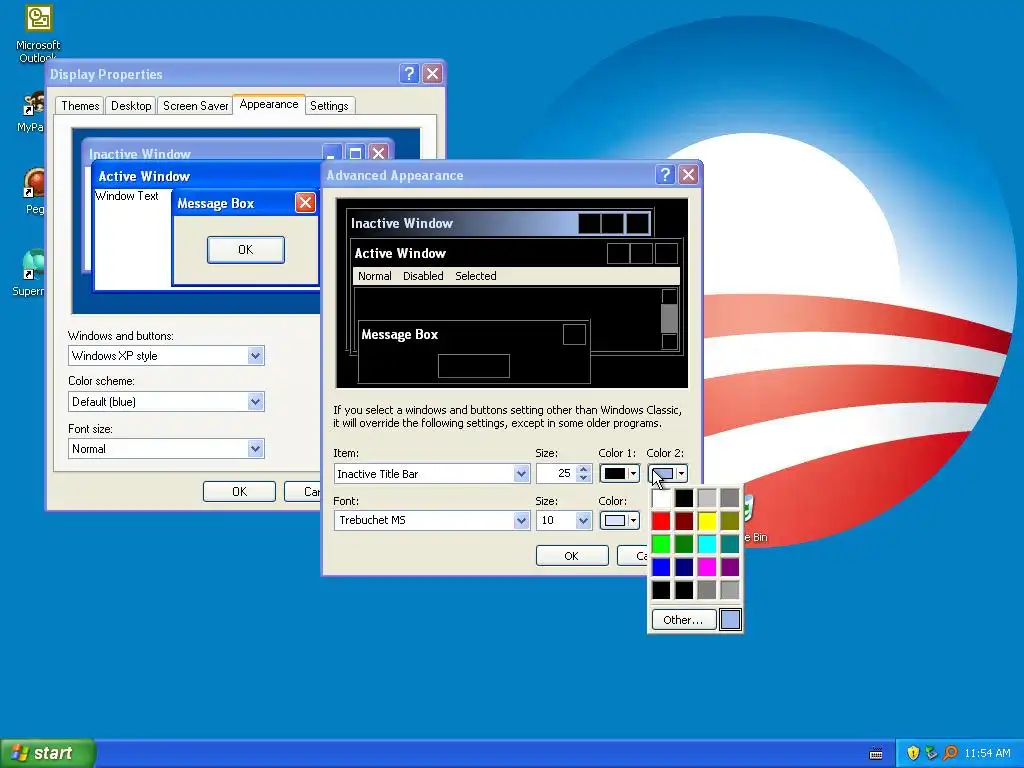Switch to the Desktop tab

131,106
